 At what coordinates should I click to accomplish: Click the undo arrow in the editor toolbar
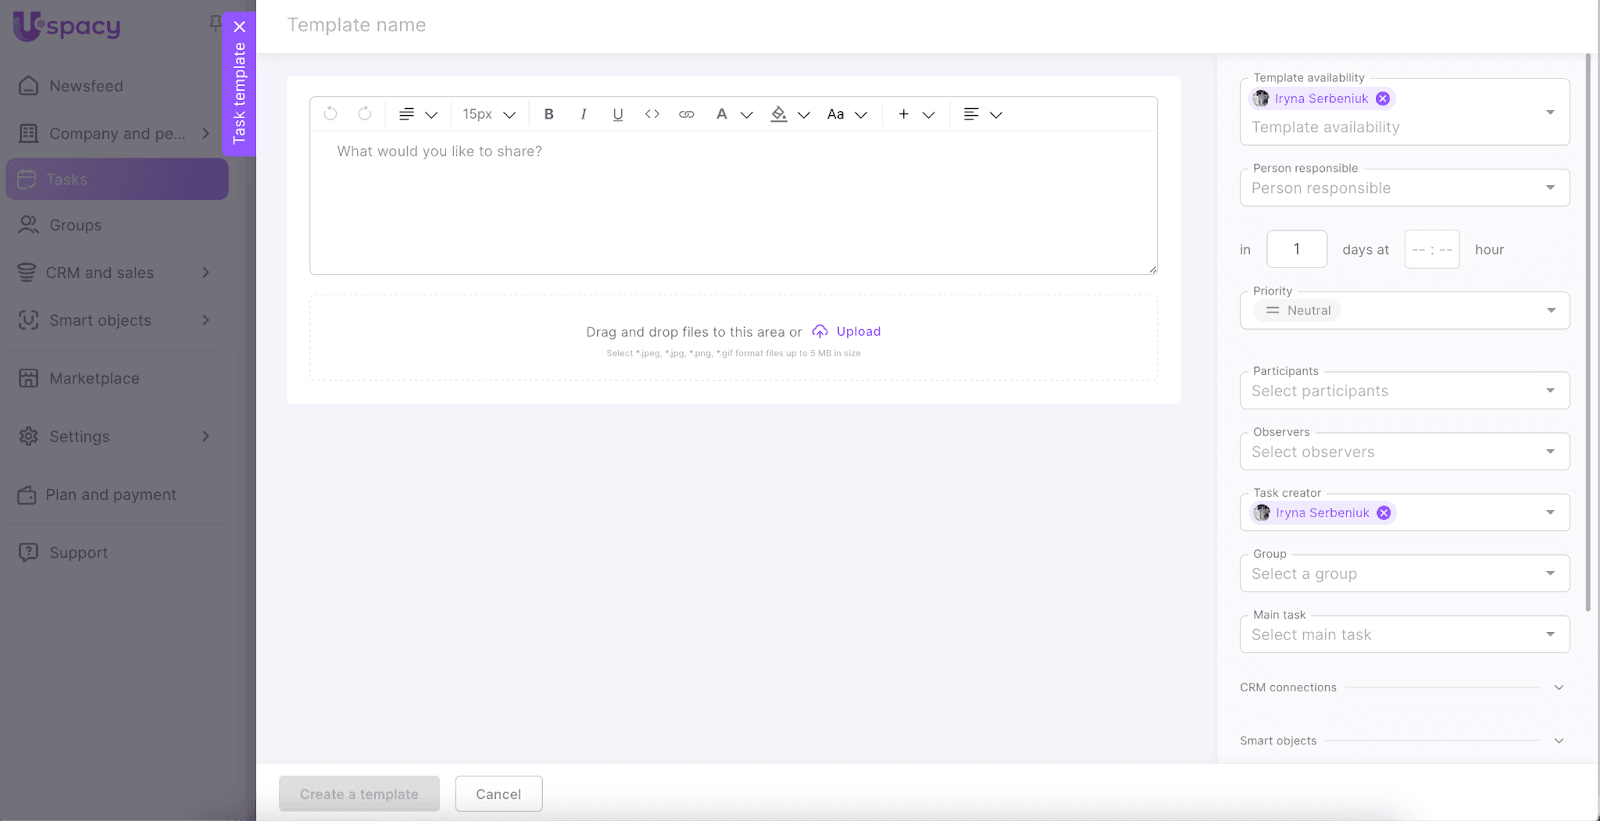pyautogui.click(x=331, y=114)
